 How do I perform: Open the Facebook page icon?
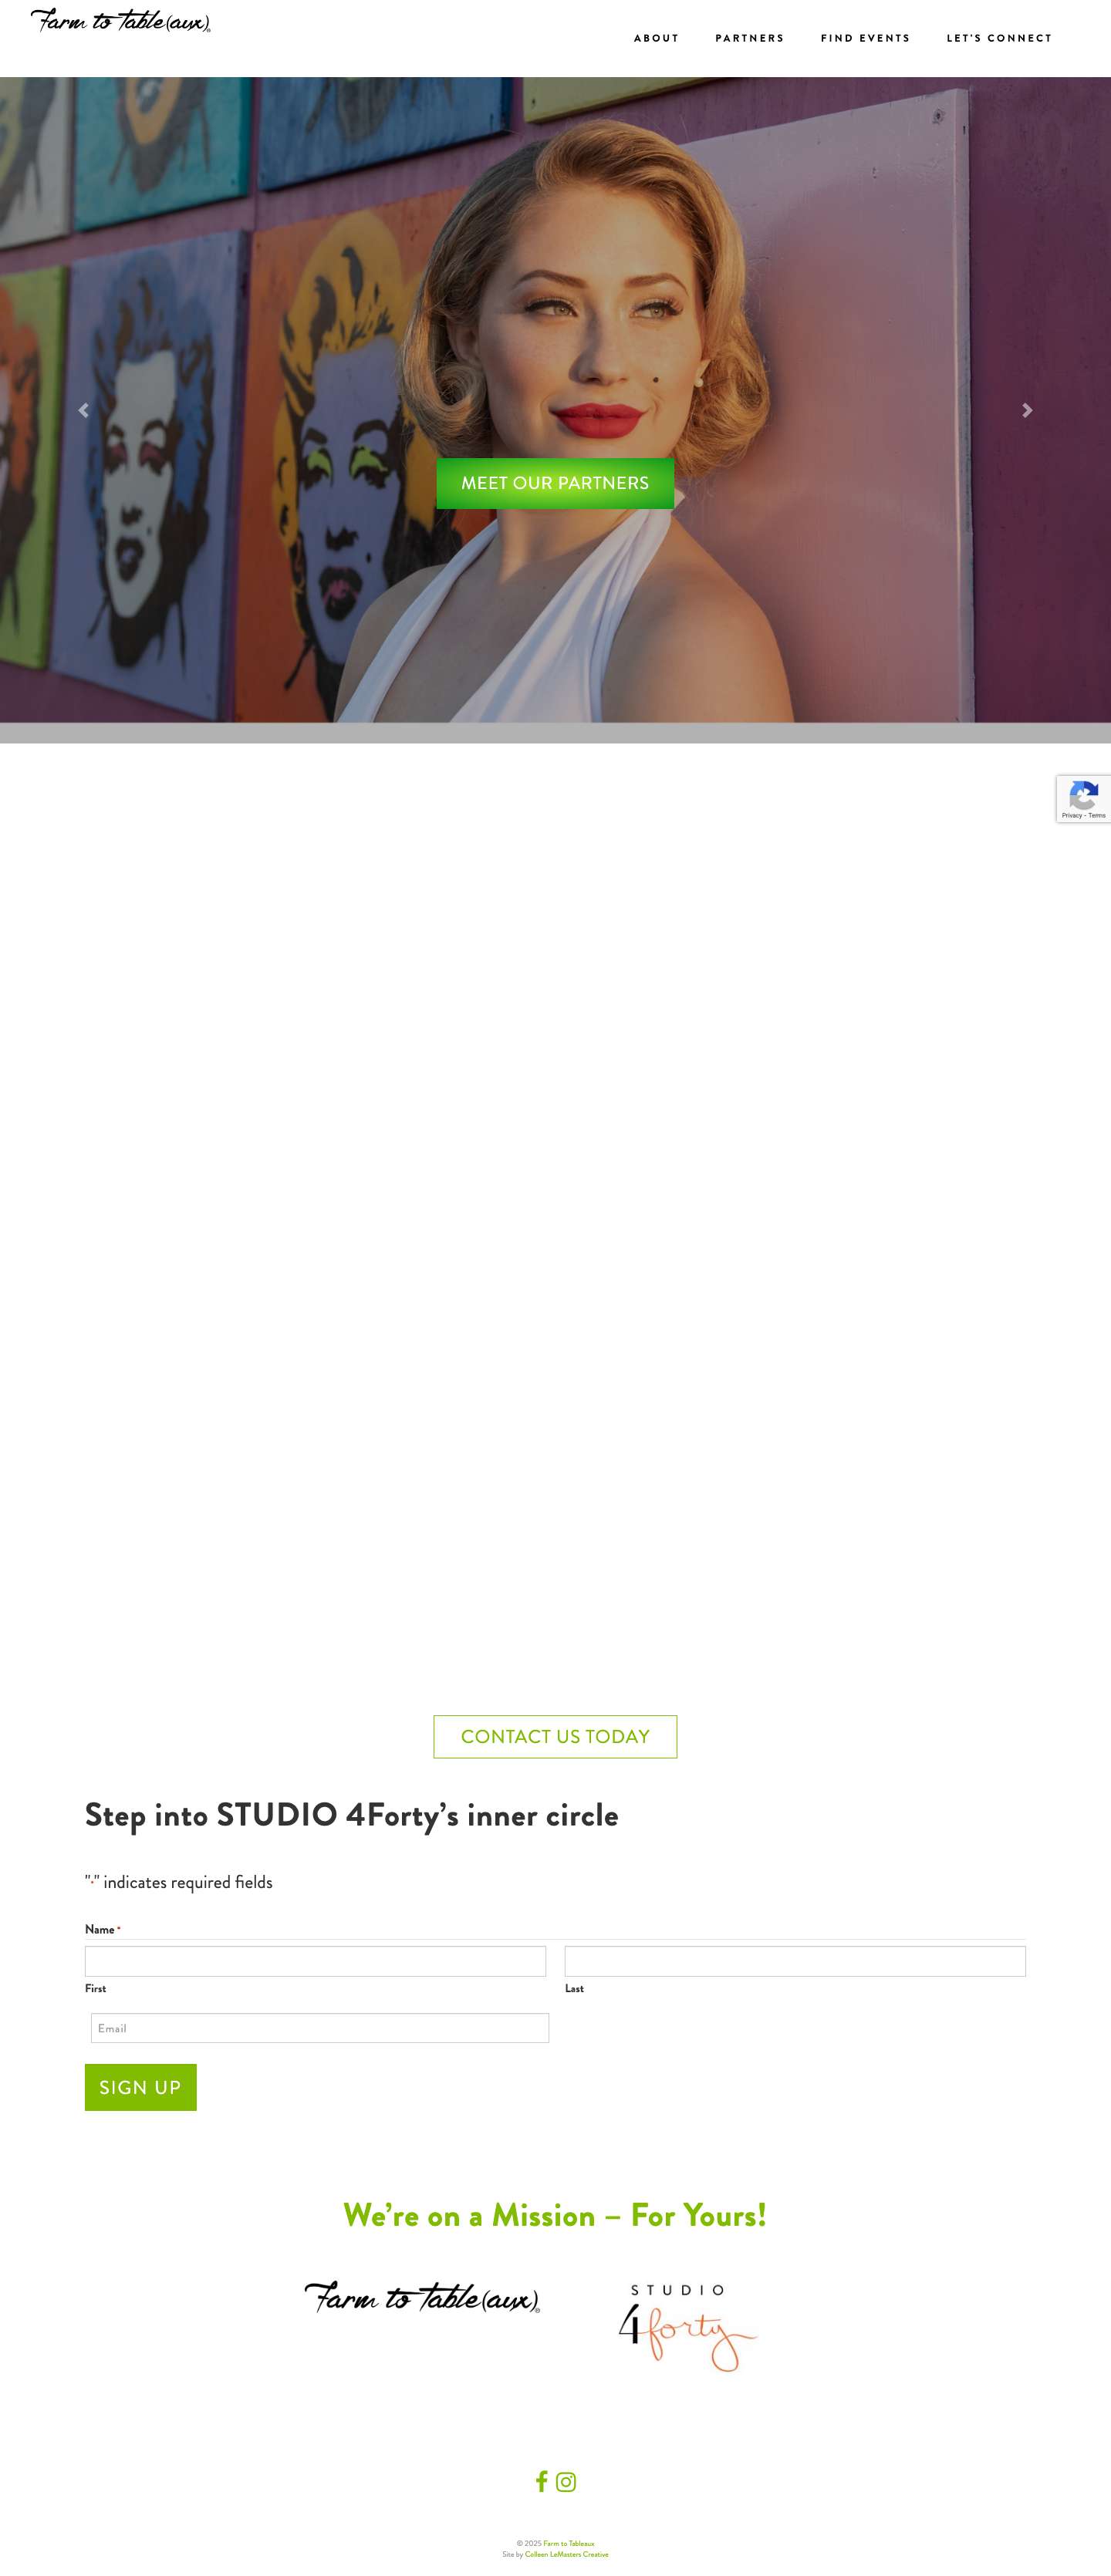(x=542, y=2481)
